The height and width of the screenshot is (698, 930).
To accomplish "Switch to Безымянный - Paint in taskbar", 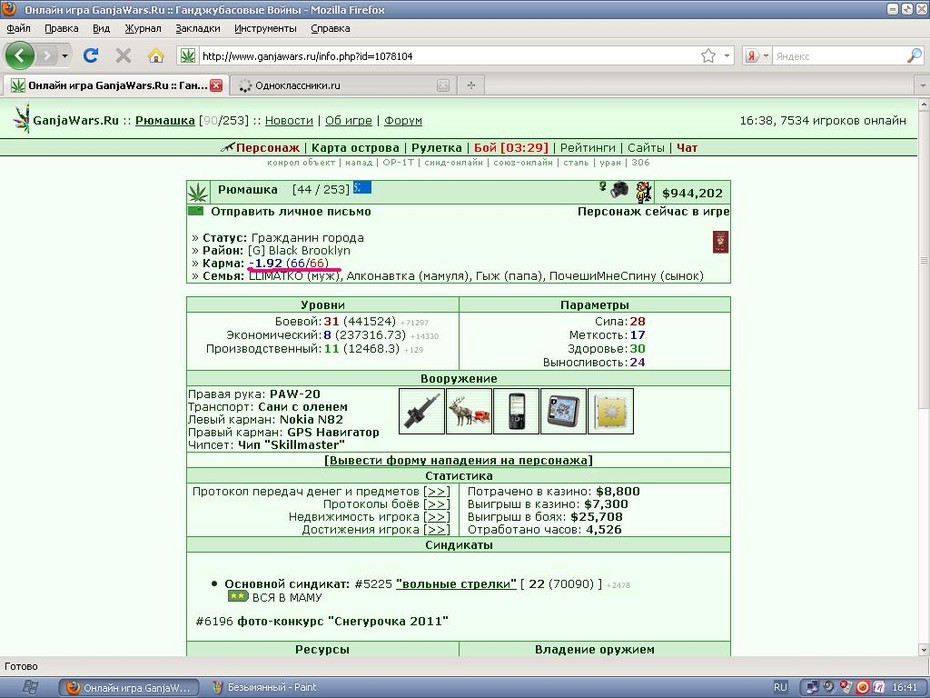I will click(x=267, y=687).
